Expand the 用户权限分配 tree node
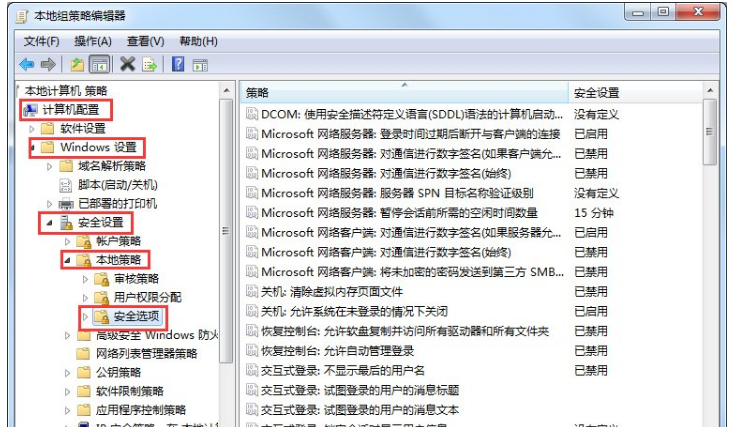 (x=85, y=298)
